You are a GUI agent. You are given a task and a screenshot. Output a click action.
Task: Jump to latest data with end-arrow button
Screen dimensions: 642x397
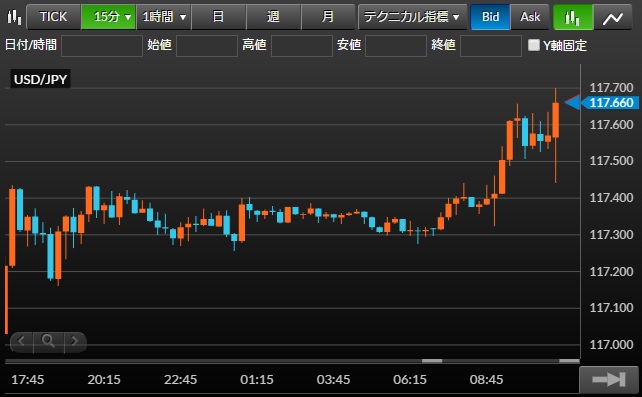[x=609, y=379]
